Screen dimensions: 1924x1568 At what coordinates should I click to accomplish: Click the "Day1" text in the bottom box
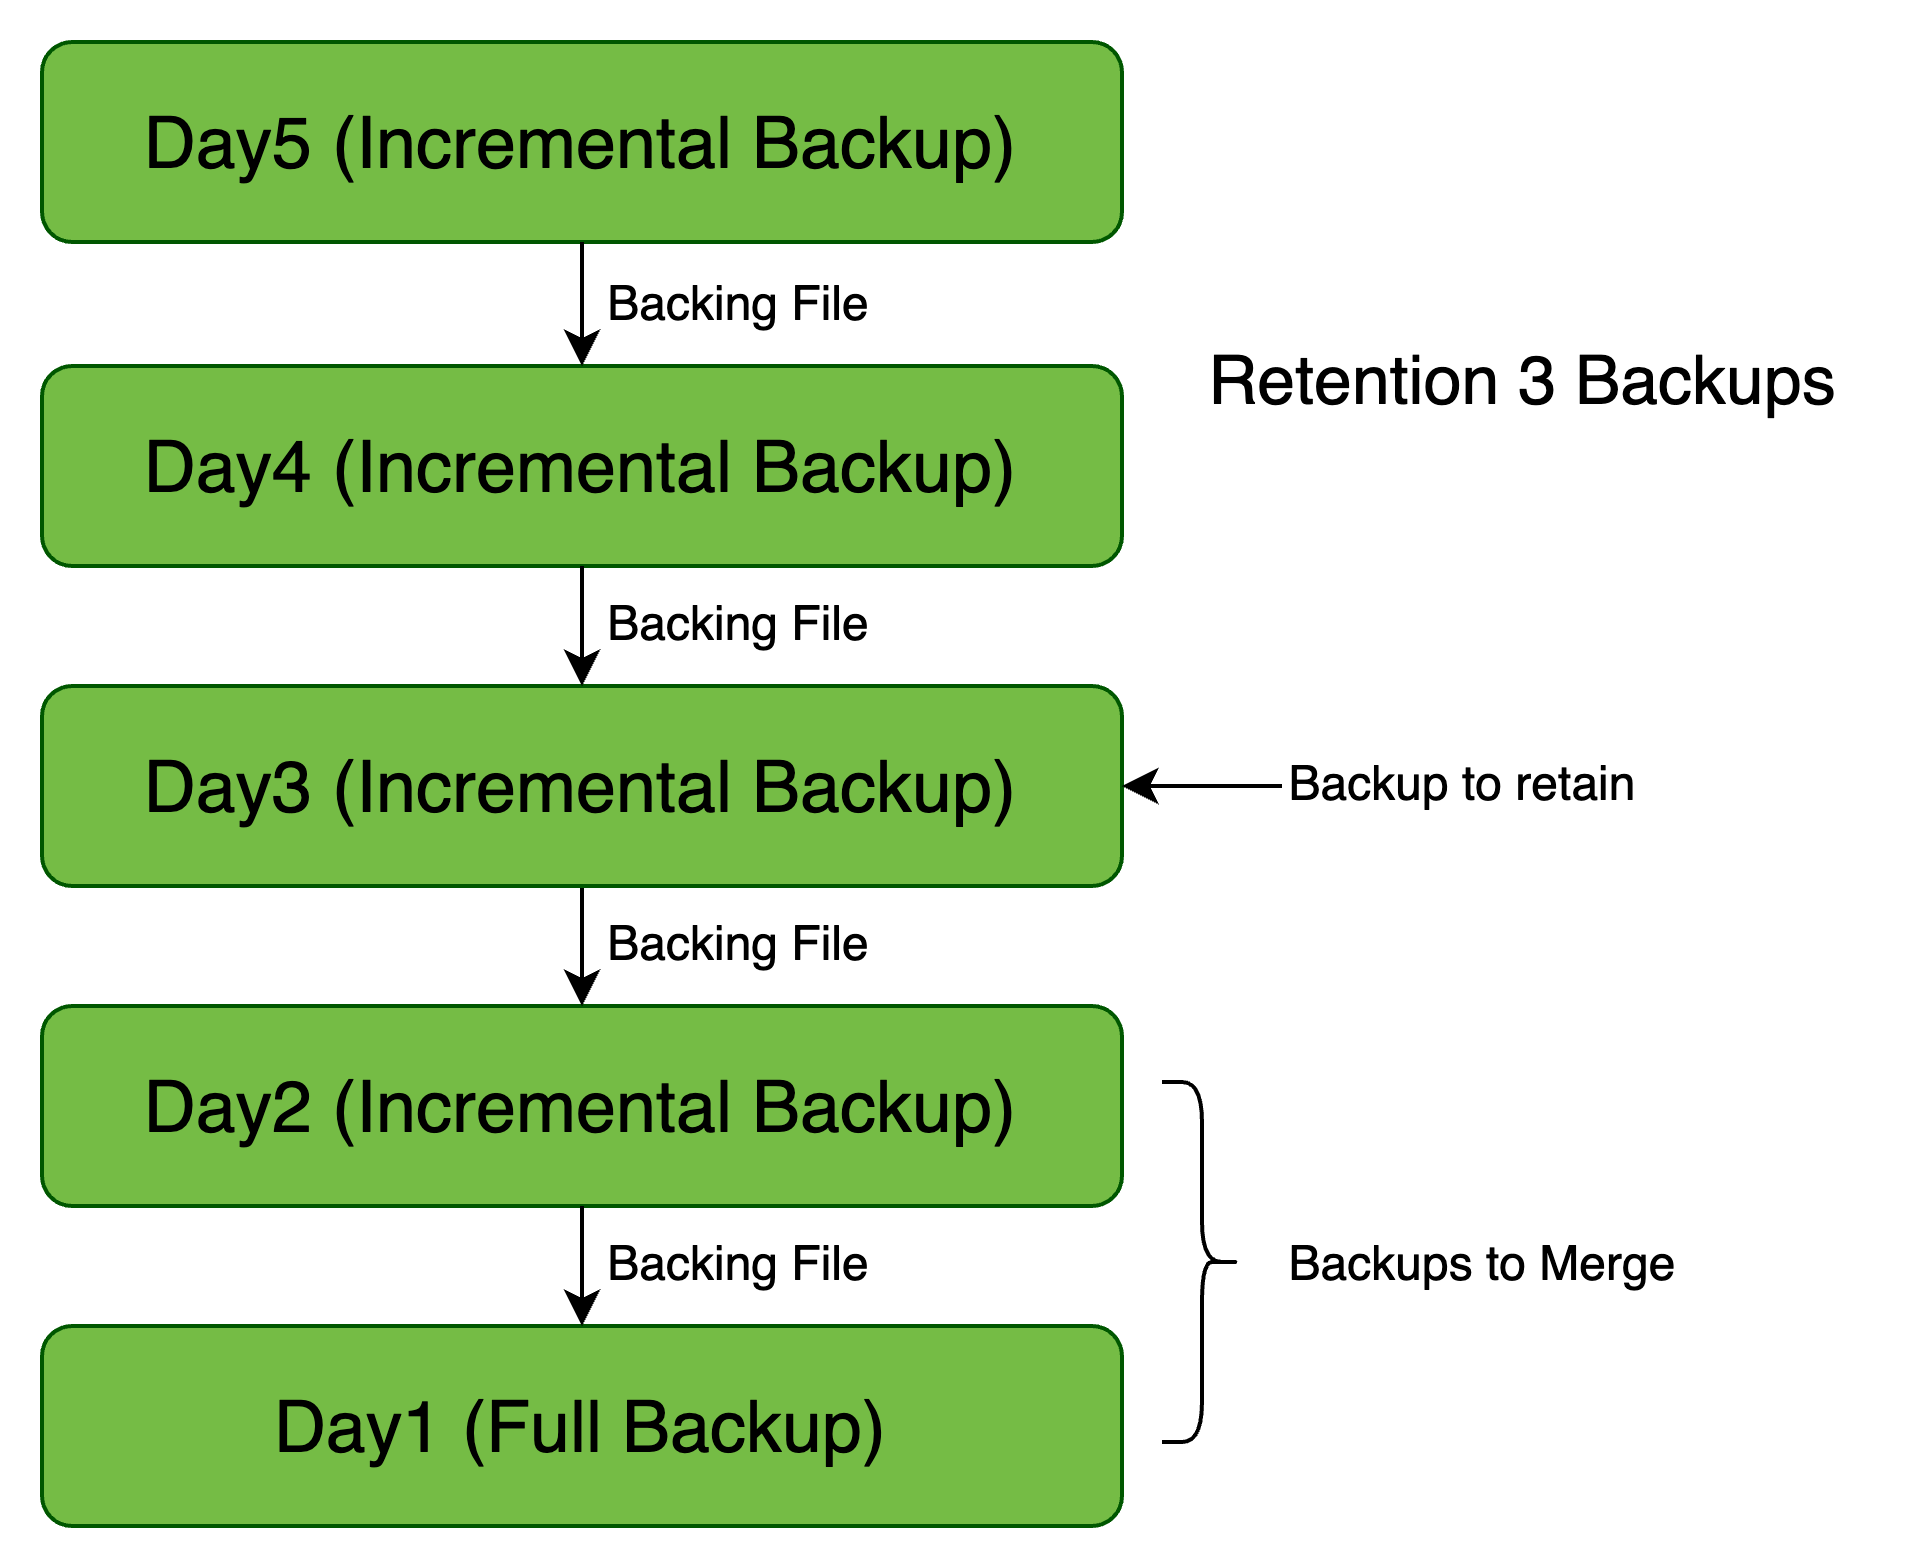click(355, 1428)
